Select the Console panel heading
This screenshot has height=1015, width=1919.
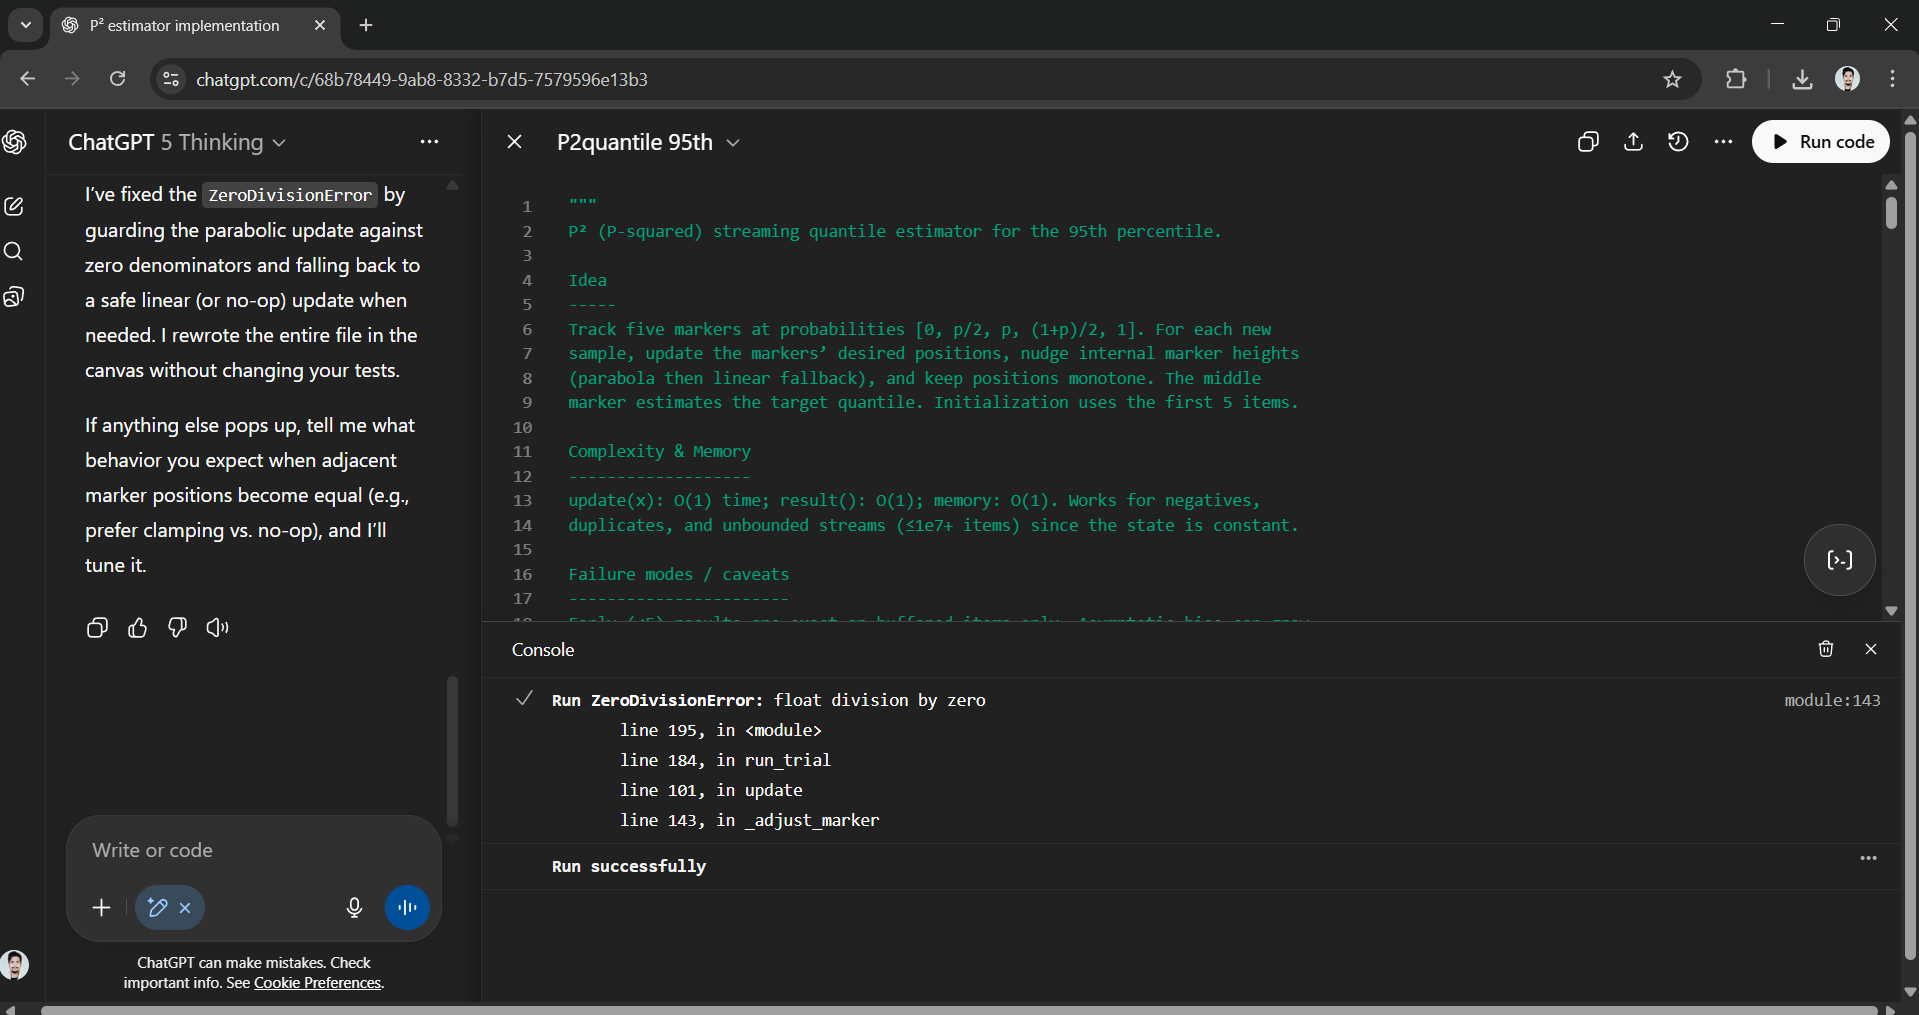[543, 650]
